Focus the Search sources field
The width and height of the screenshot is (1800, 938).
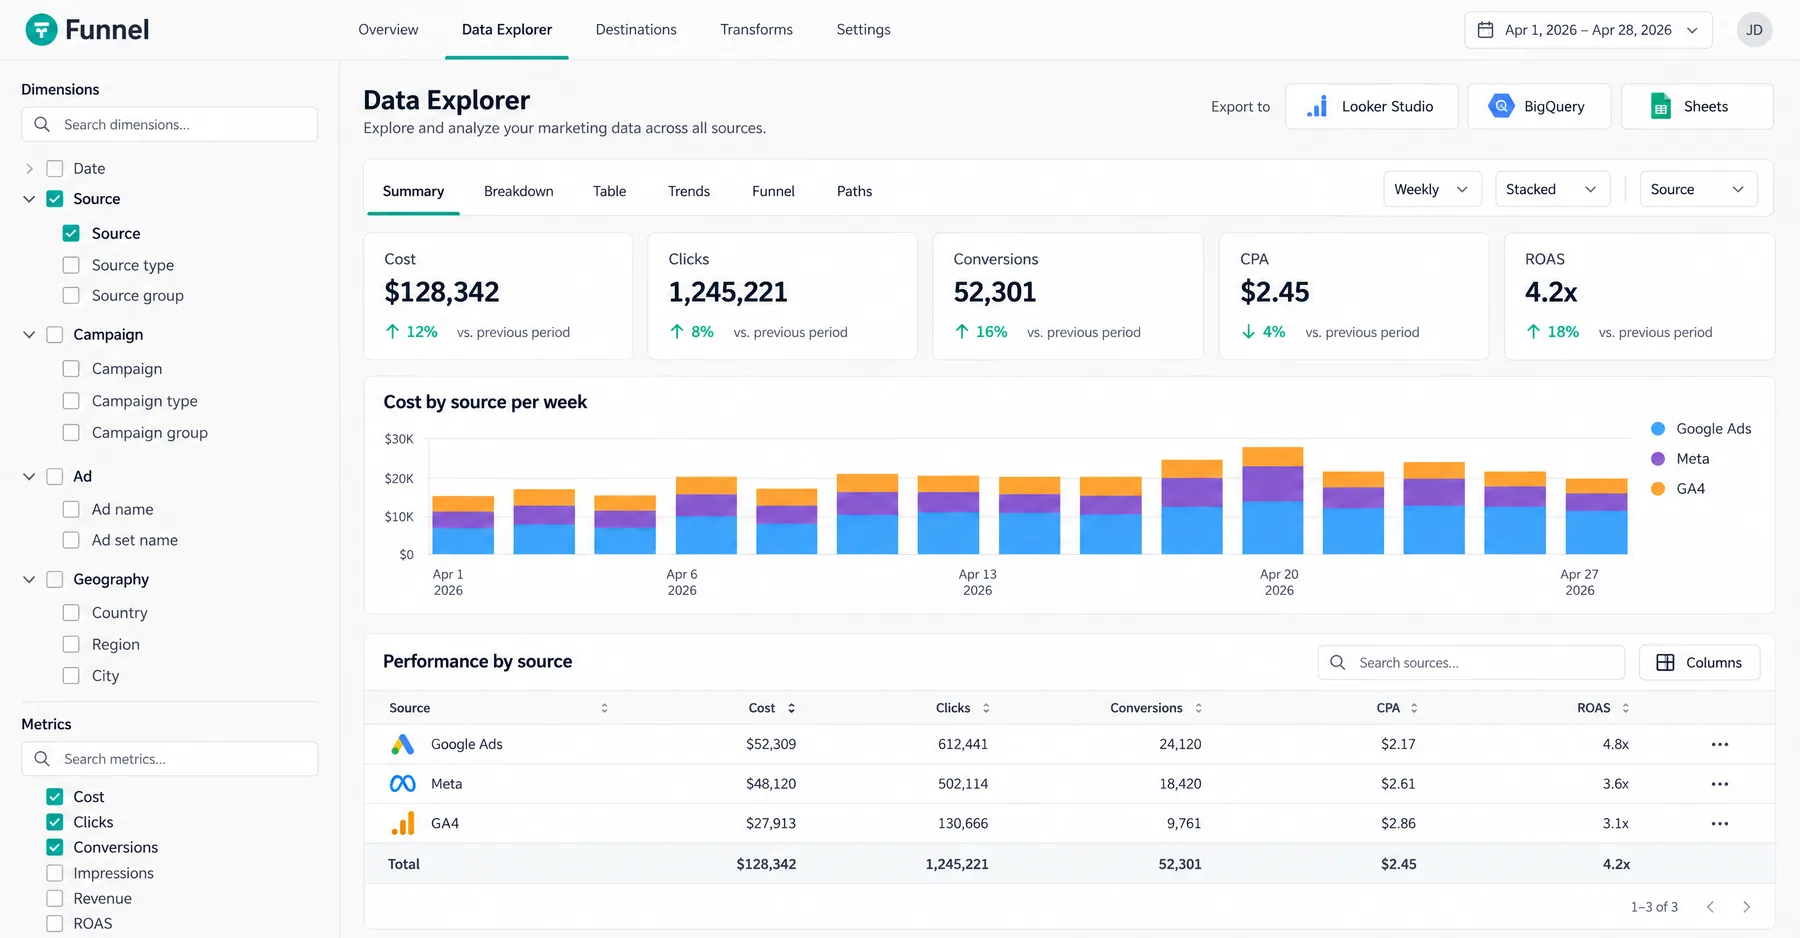point(1471,663)
